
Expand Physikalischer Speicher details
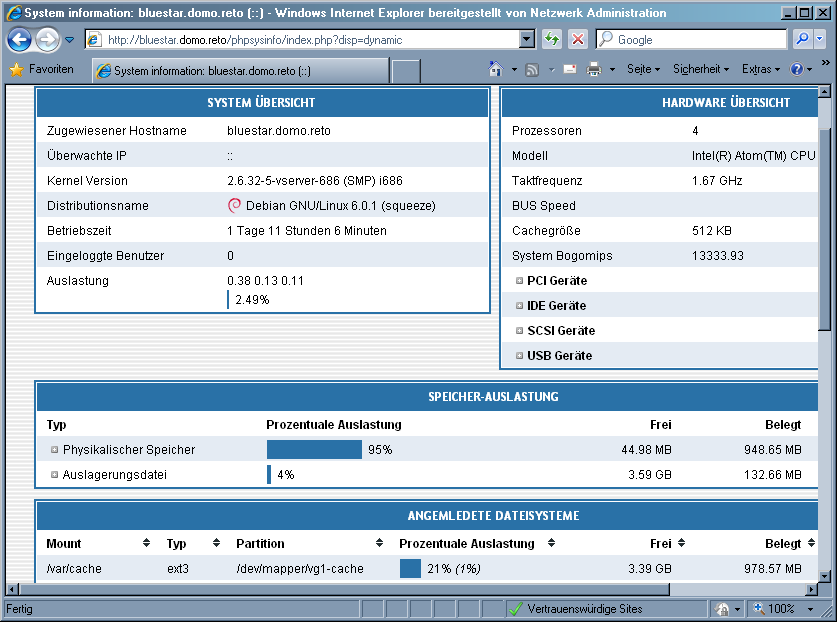tap(55, 450)
